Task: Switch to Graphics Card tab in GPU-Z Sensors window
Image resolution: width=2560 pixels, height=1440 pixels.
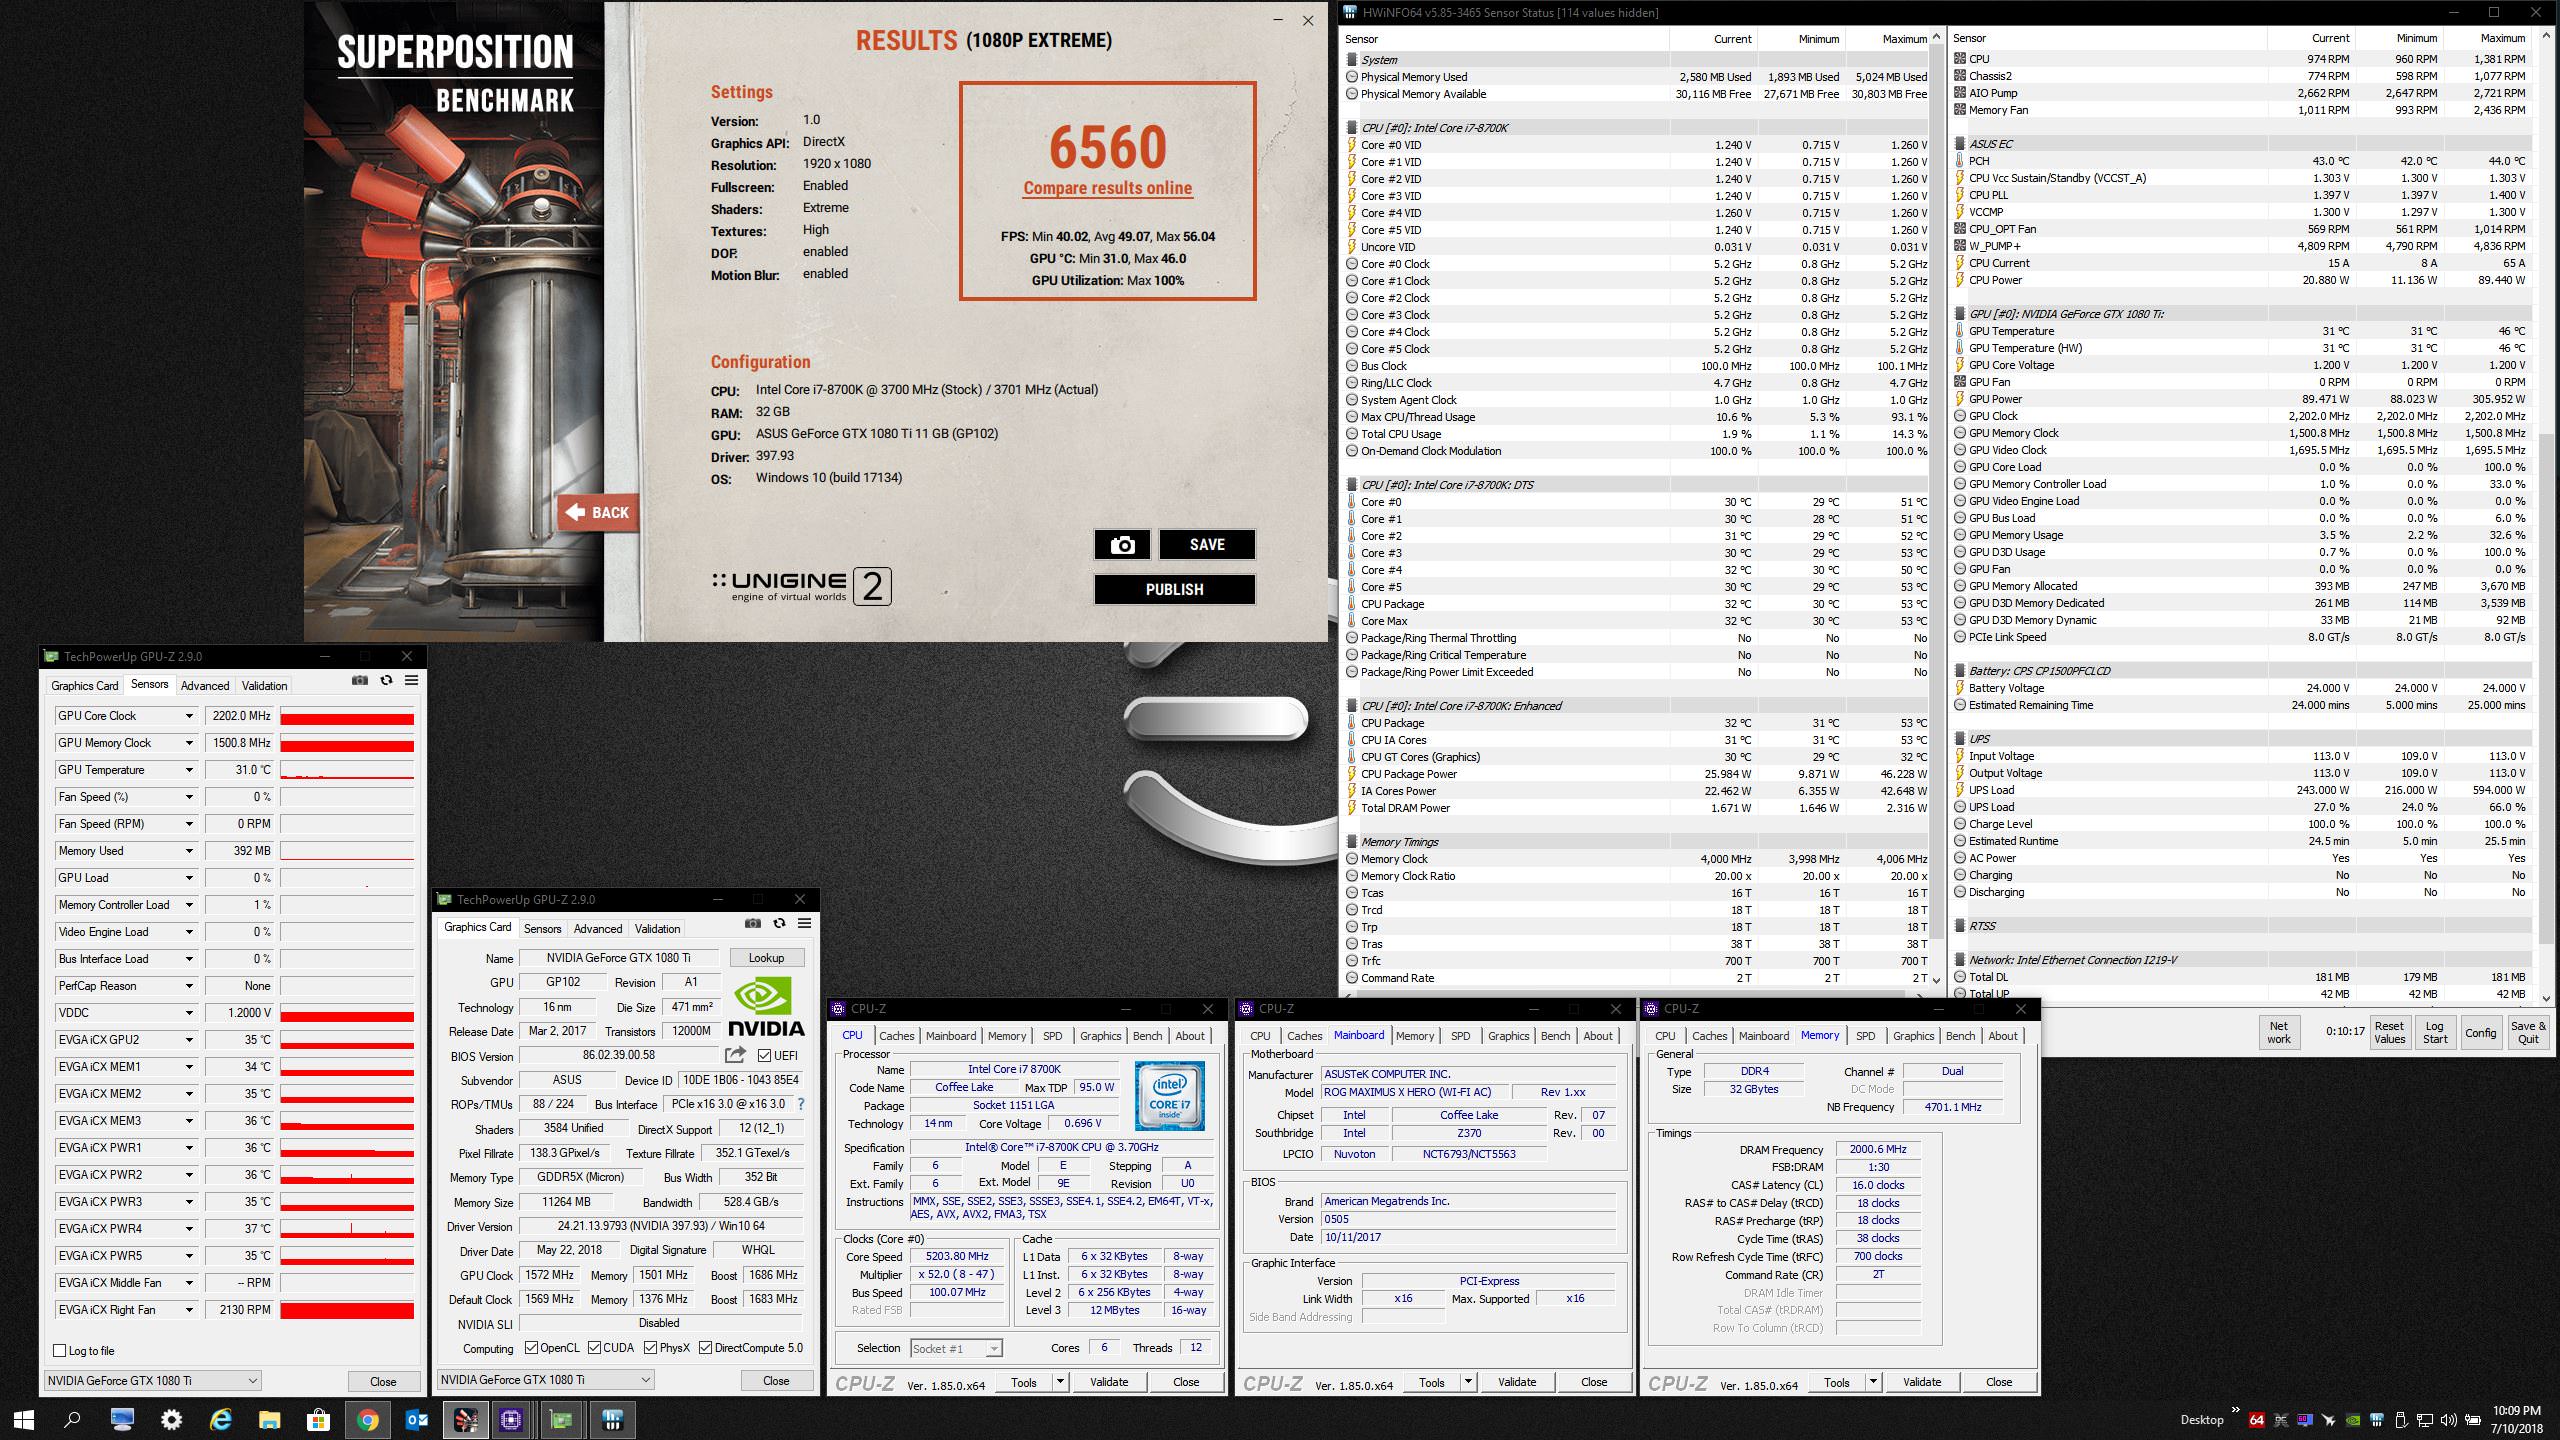Action: pos(85,686)
